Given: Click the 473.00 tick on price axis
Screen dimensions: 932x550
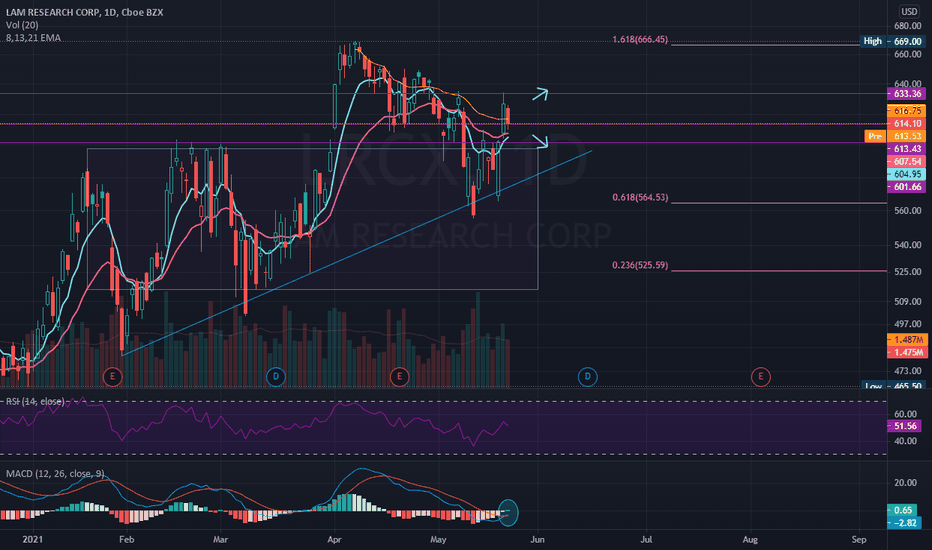Looking at the screenshot, I should point(908,371).
